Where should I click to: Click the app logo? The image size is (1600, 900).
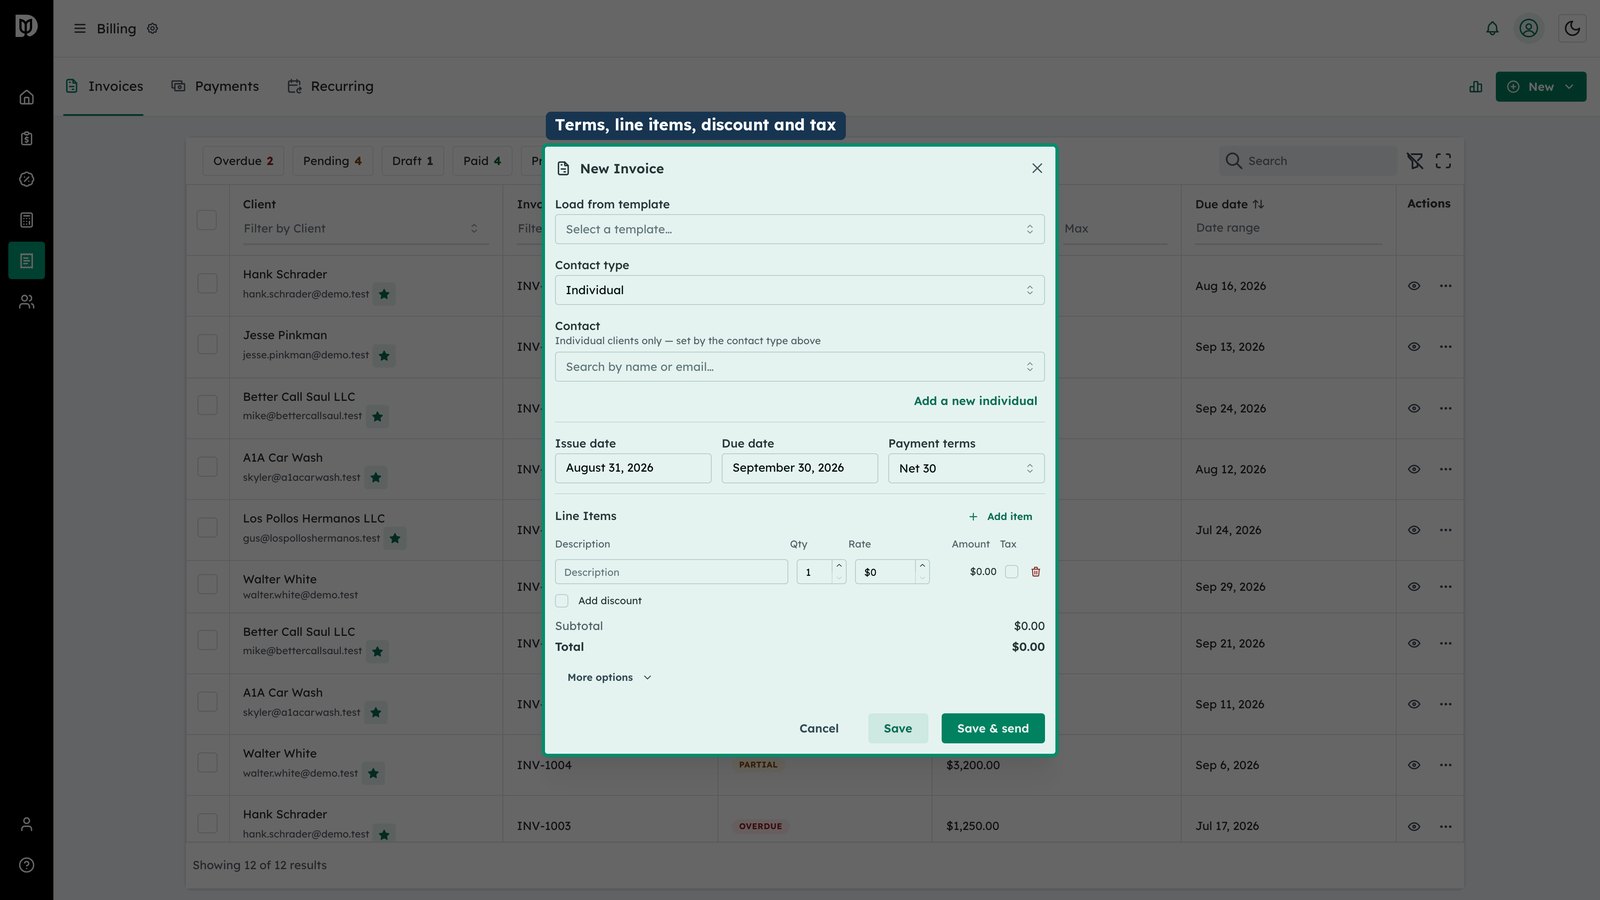[27, 26]
